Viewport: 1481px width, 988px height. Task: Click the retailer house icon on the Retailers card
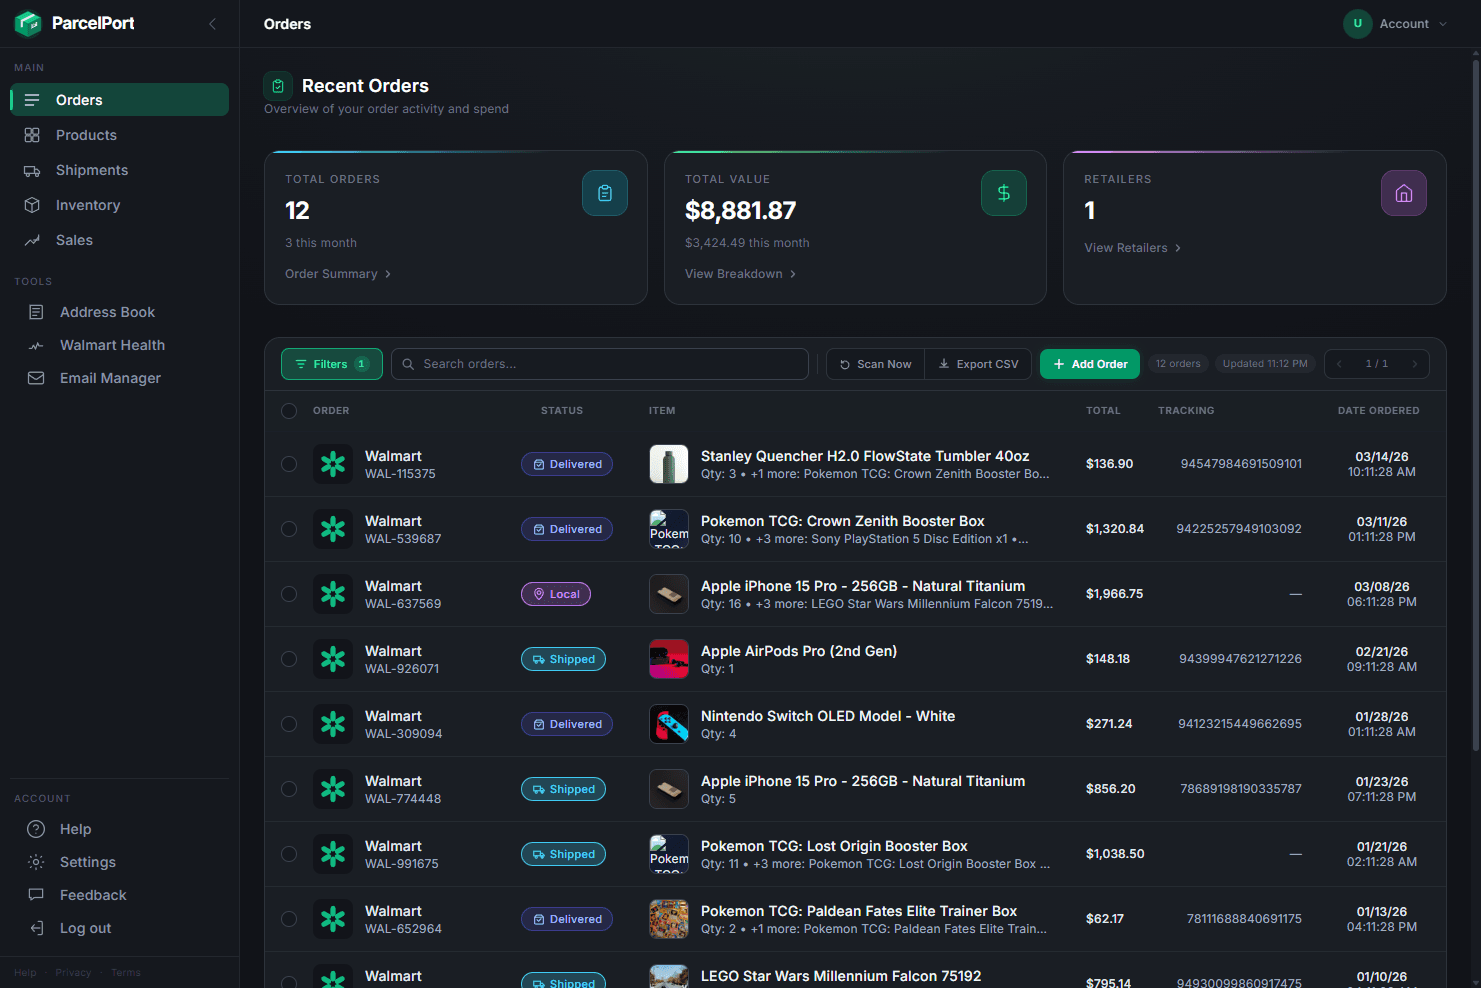tap(1403, 192)
